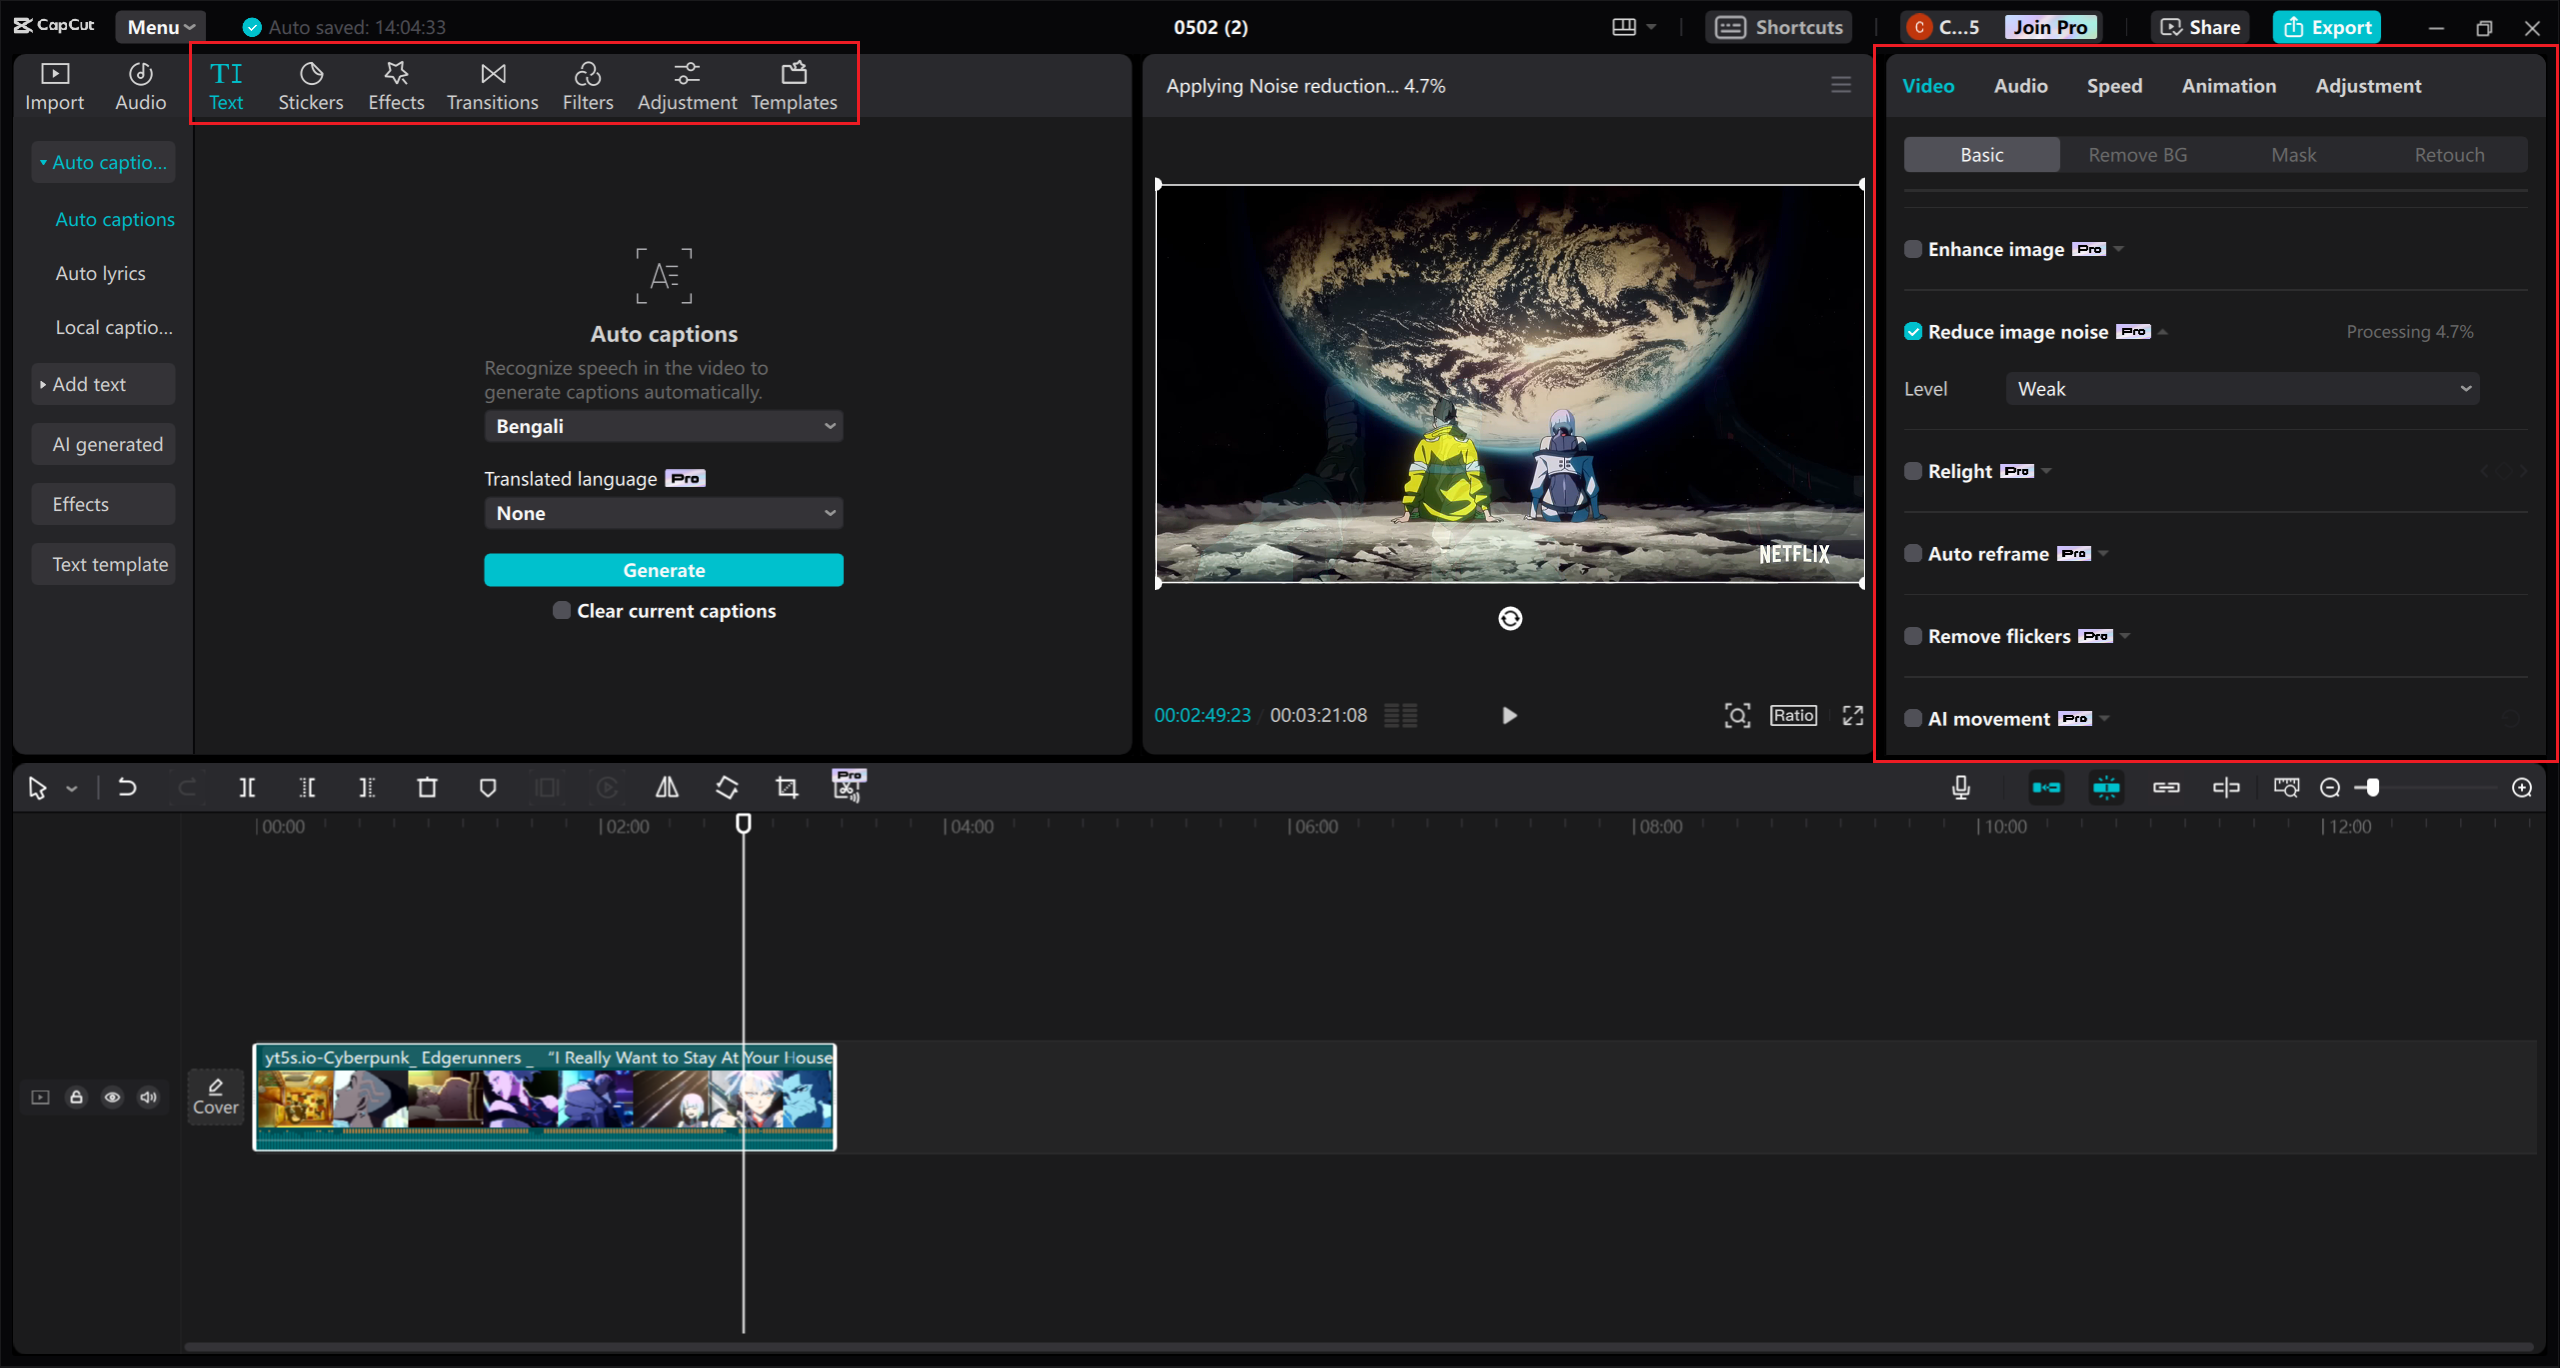Click the Crop icon above the timeline

786,787
